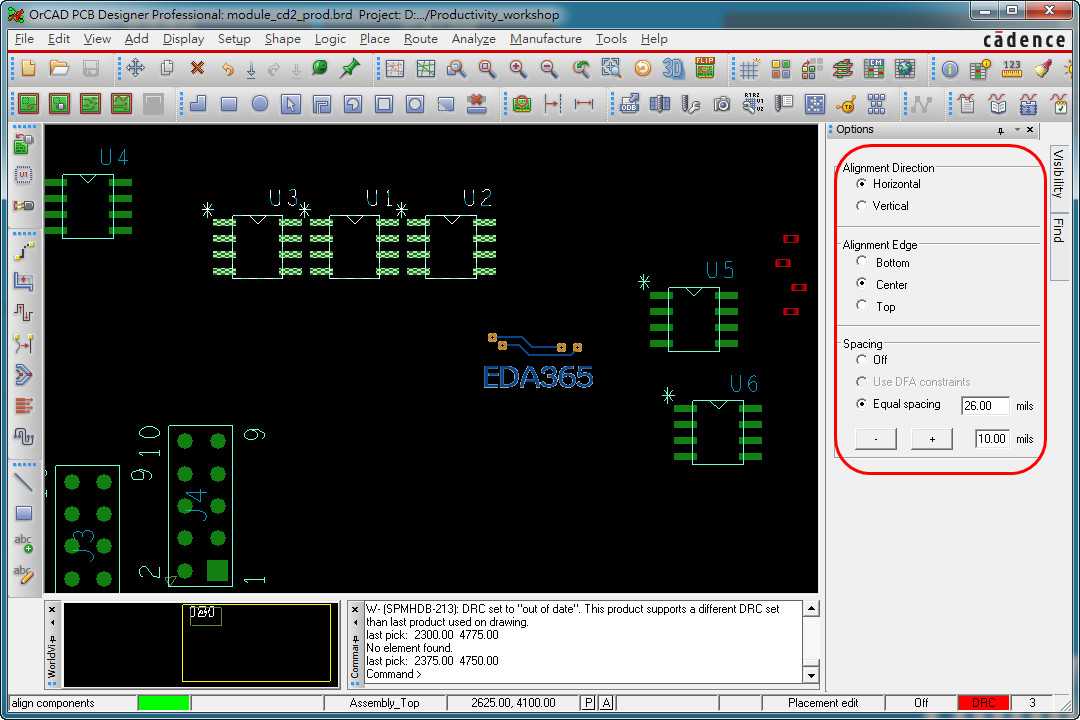The image size is (1080, 720).
Task: Click the minus spacing decrement button
Action: (x=875, y=439)
